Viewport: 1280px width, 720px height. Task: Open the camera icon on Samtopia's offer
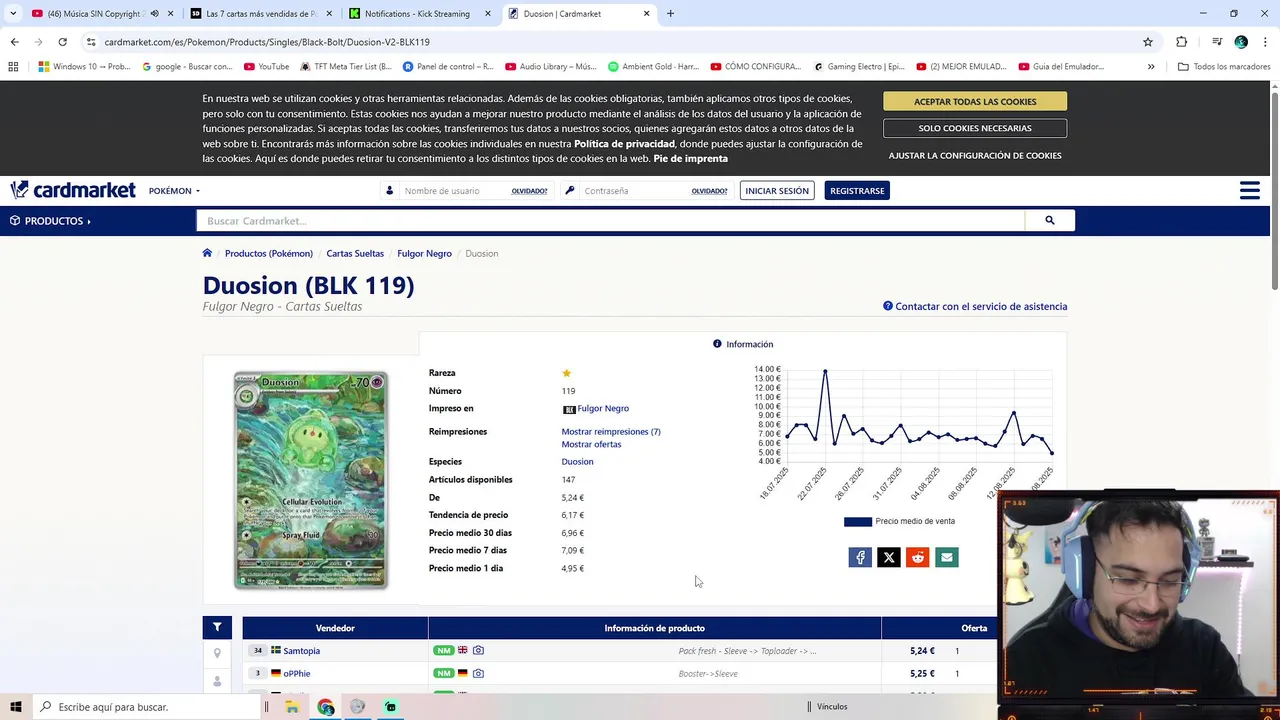click(x=478, y=651)
